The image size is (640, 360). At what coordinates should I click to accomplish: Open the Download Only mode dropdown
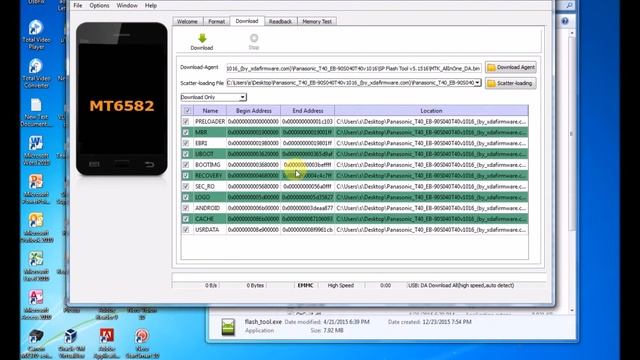pos(213,97)
